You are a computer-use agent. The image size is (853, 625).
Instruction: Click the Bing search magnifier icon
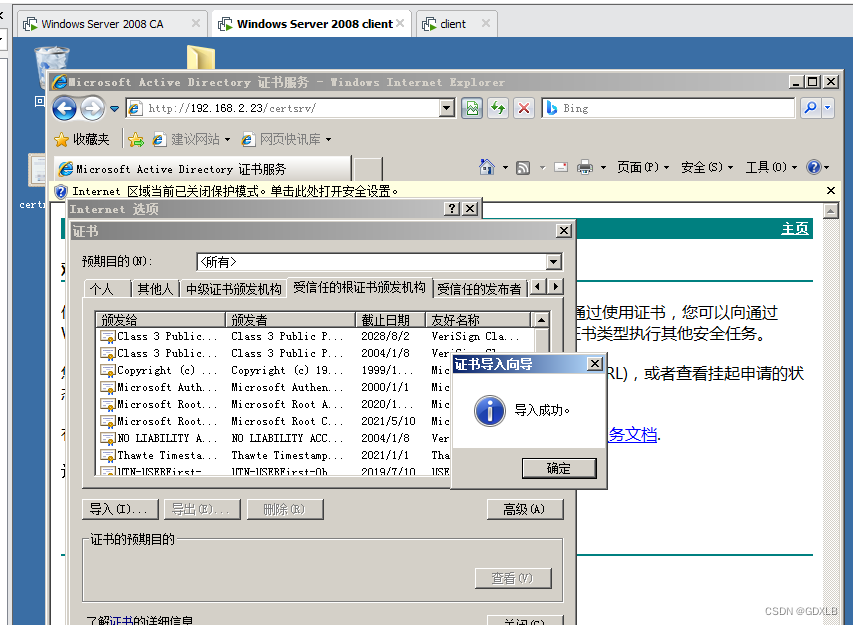[x=810, y=108]
